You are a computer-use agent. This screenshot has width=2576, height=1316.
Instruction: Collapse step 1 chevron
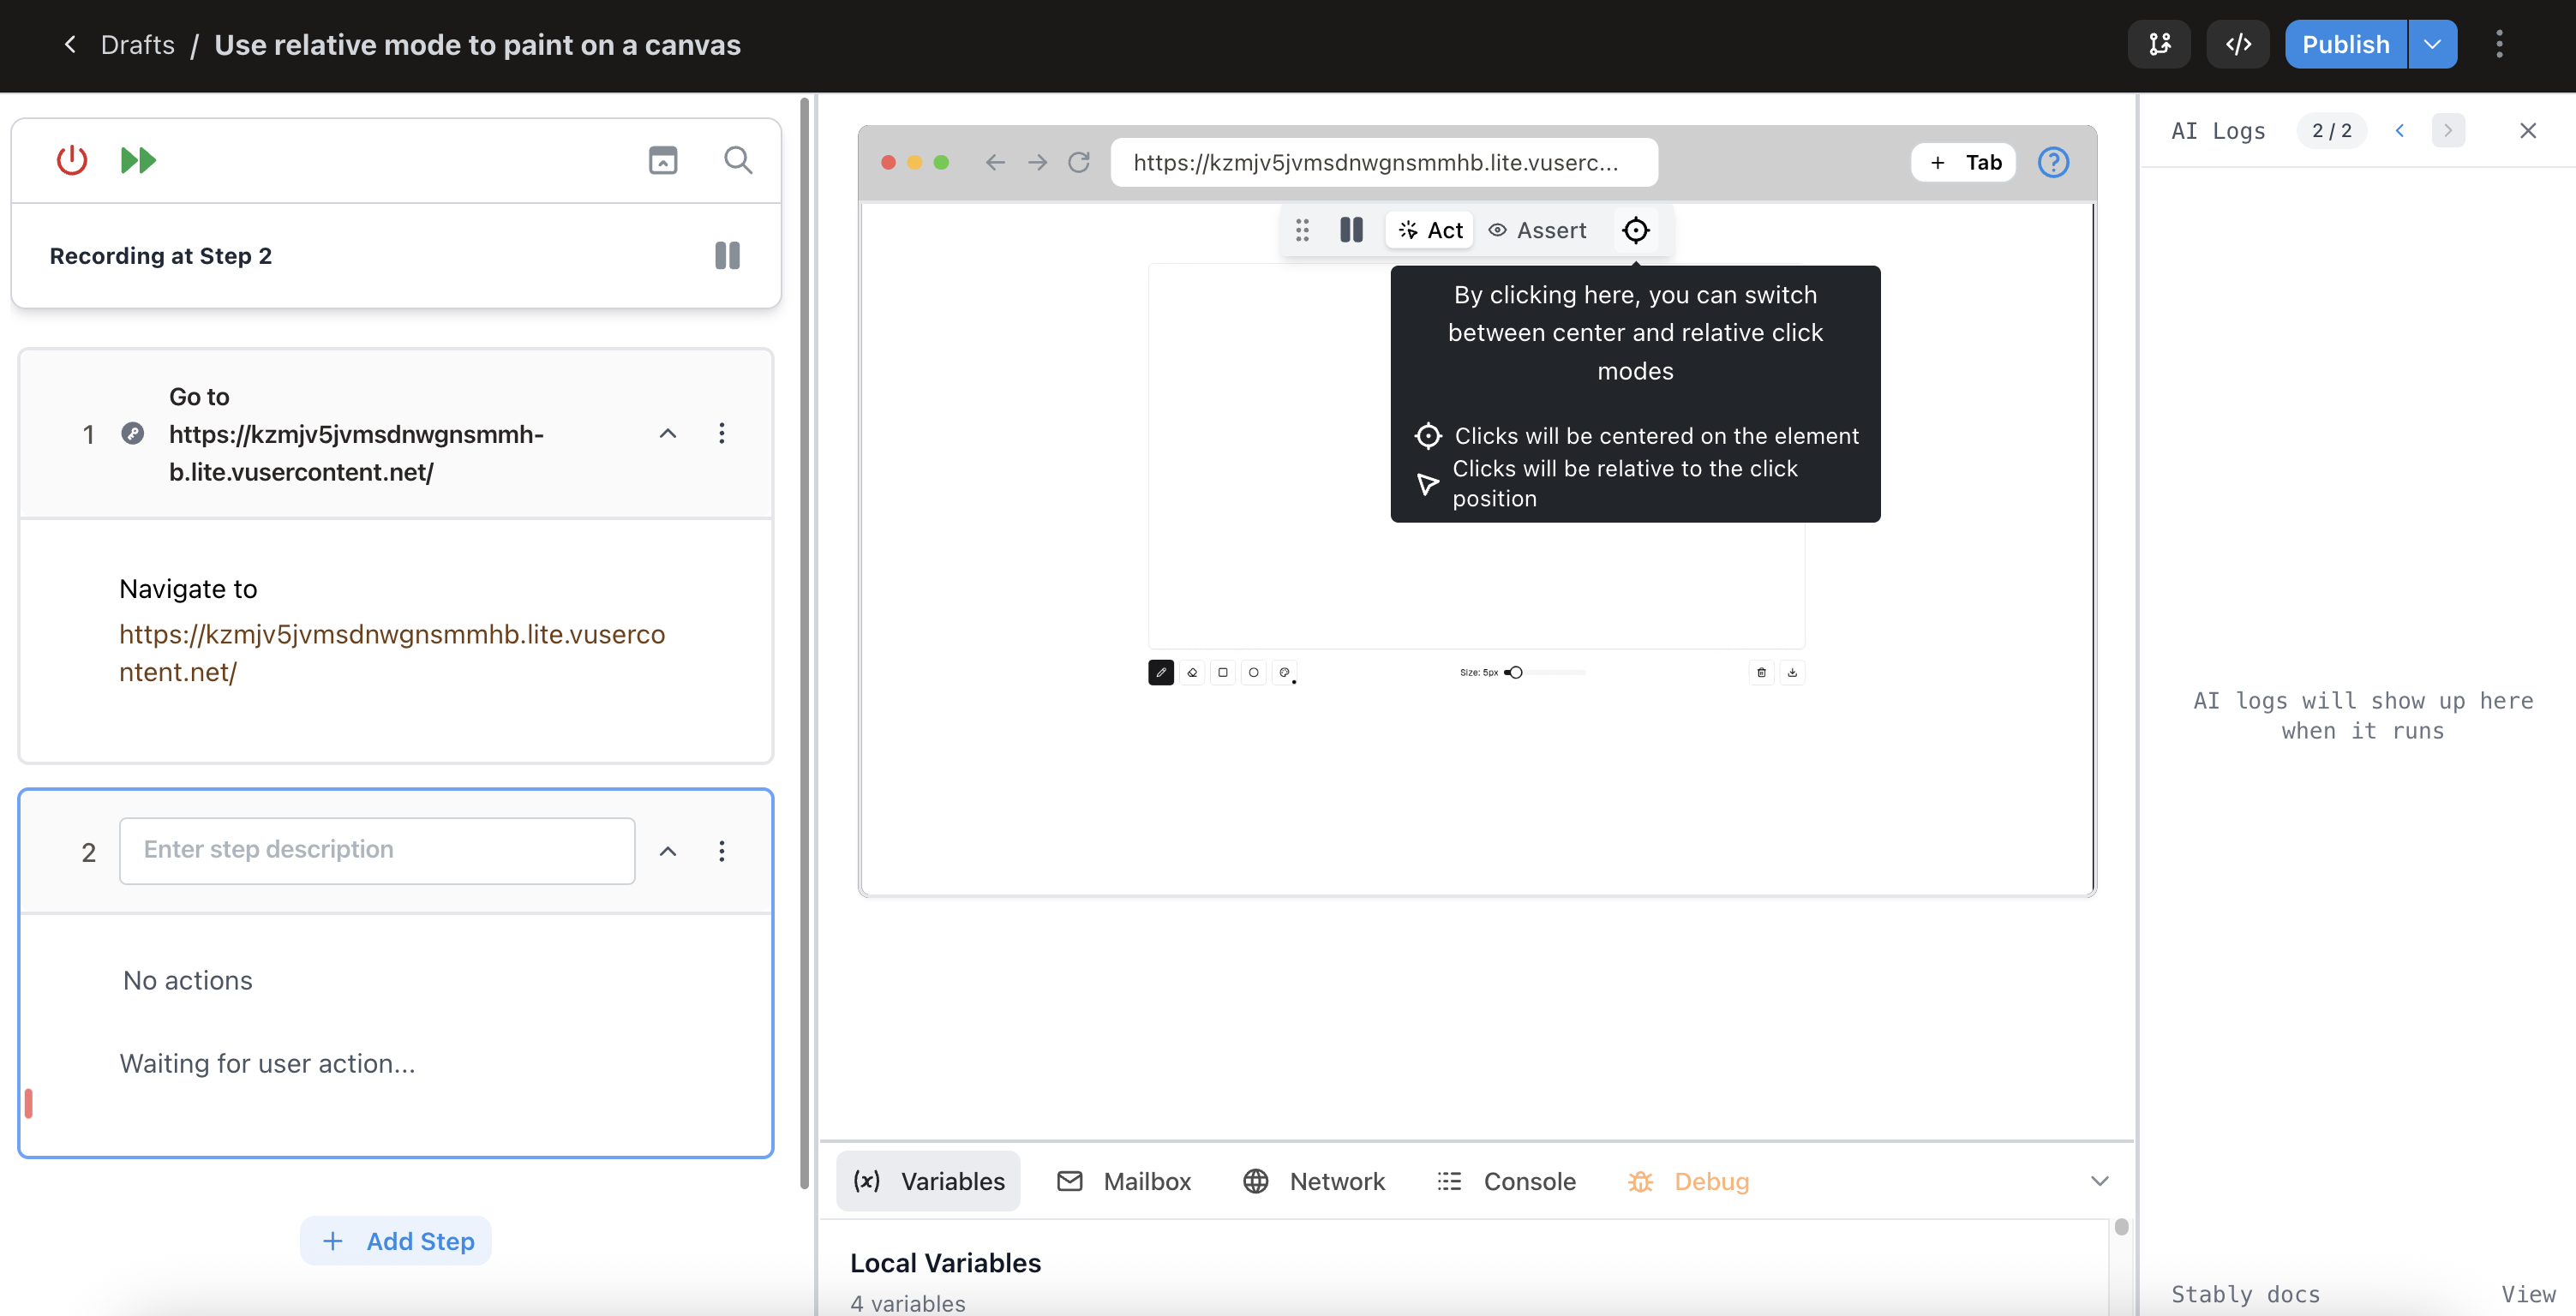pos(667,434)
